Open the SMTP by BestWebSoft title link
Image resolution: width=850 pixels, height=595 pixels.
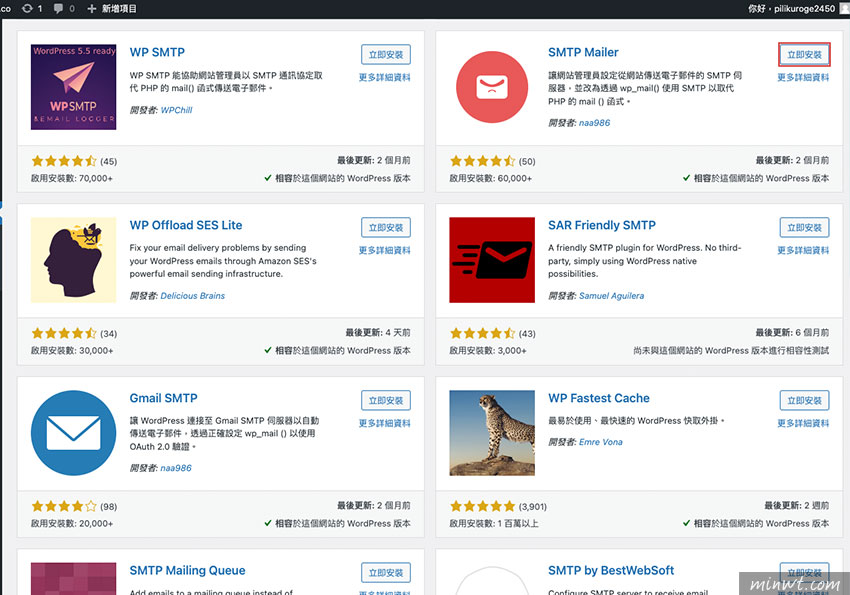(611, 570)
